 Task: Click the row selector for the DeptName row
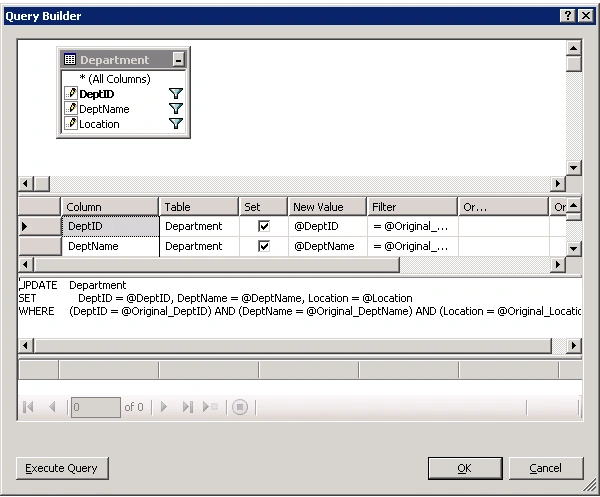40,246
